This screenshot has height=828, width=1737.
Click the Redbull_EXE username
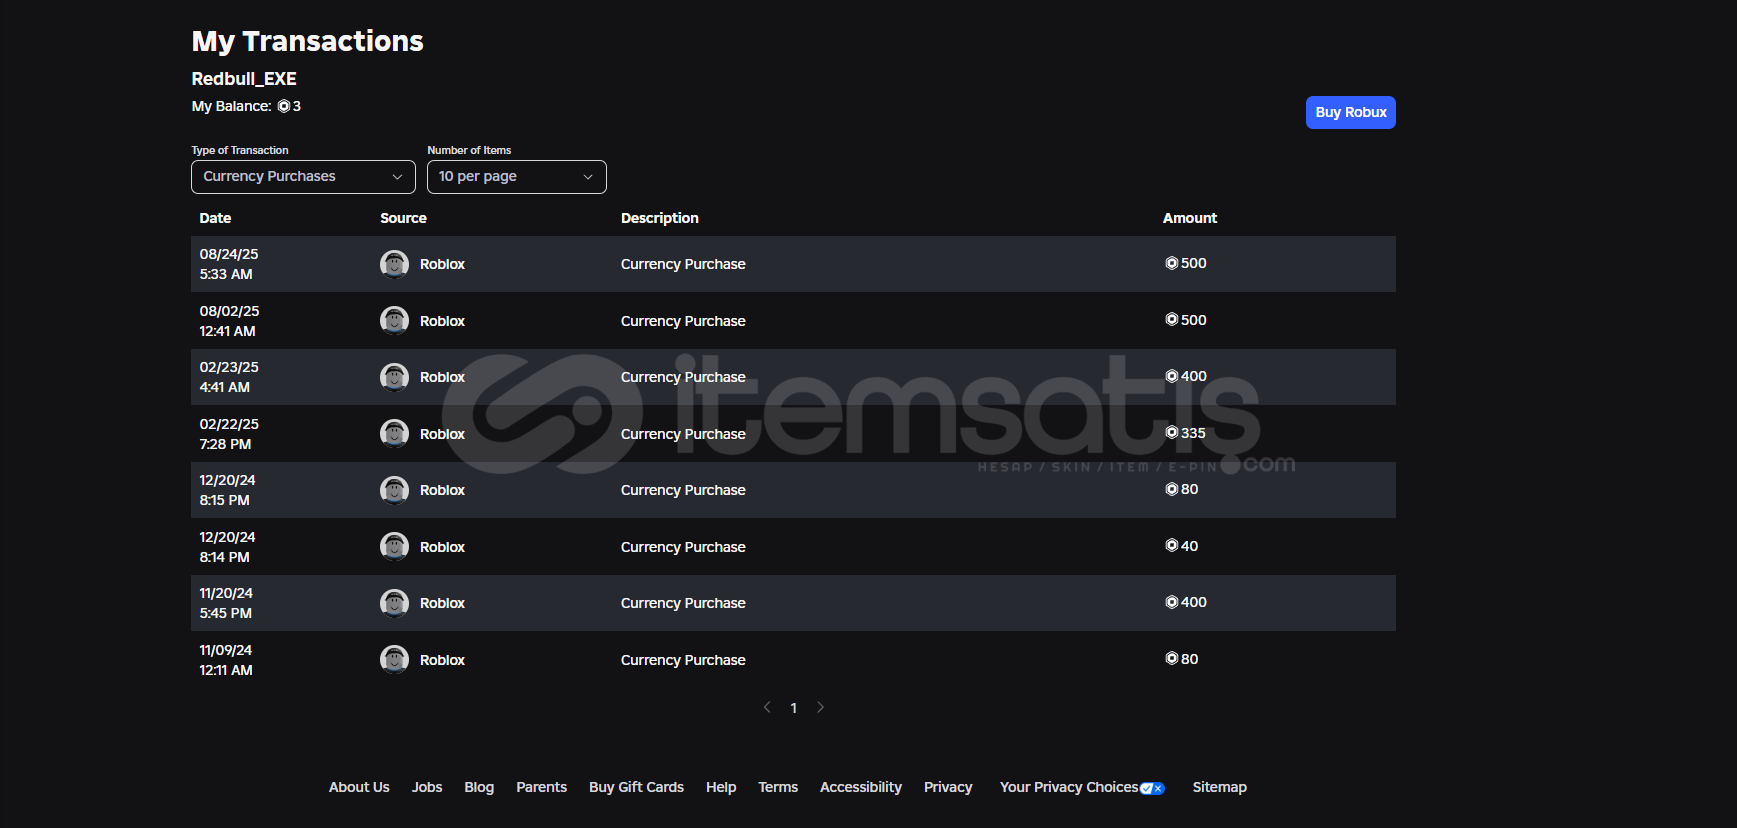(x=244, y=79)
